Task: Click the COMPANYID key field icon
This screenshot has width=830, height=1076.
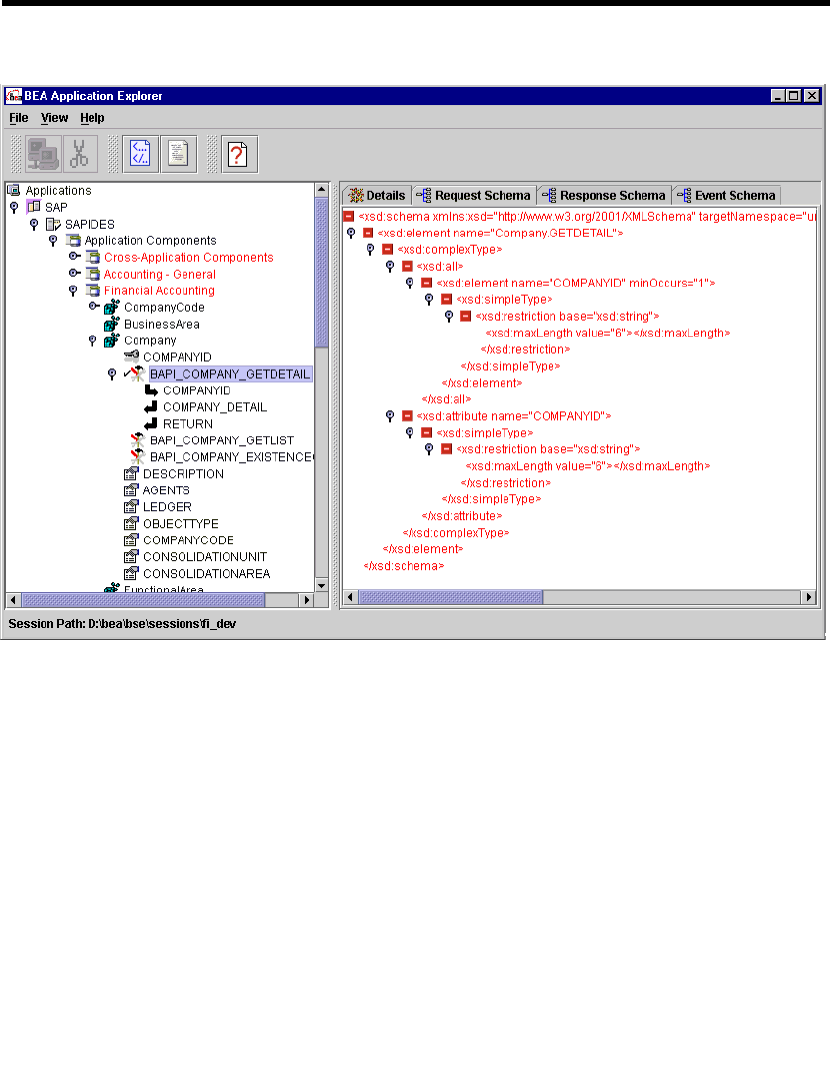Action: tap(132, 356)
